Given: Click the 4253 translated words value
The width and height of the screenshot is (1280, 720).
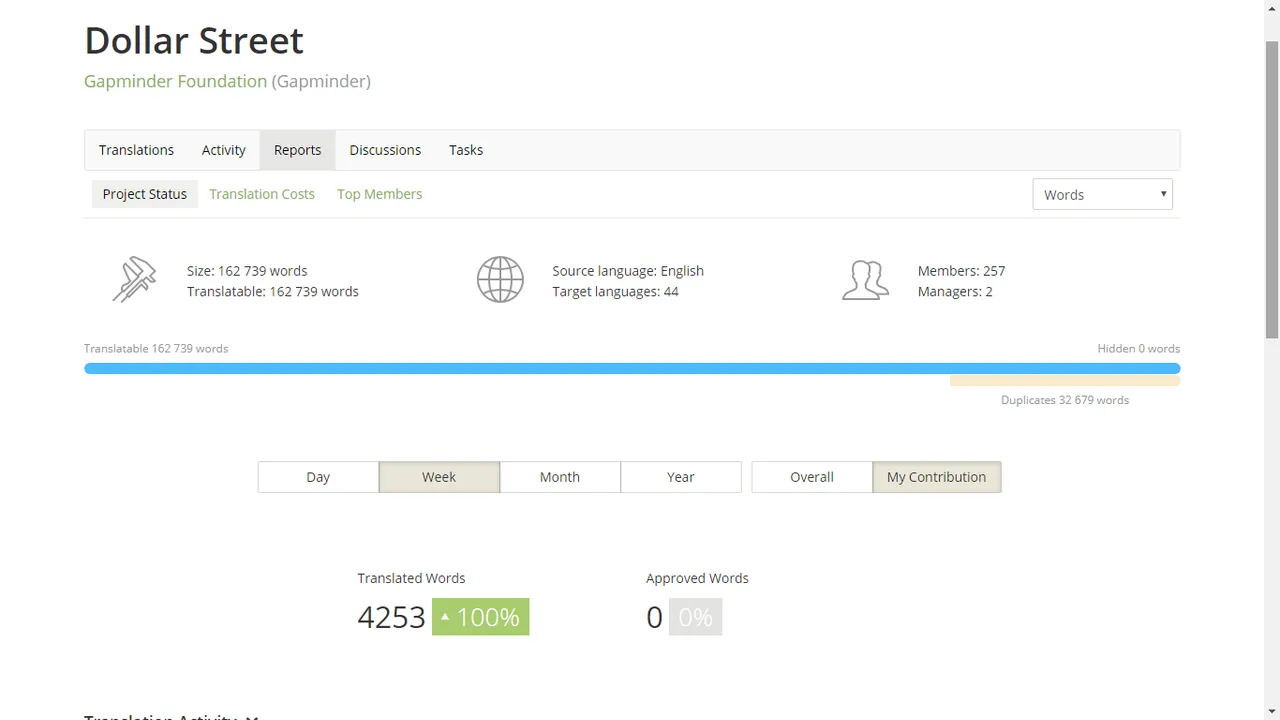Looking at the screenshot, I should [391, 617].
